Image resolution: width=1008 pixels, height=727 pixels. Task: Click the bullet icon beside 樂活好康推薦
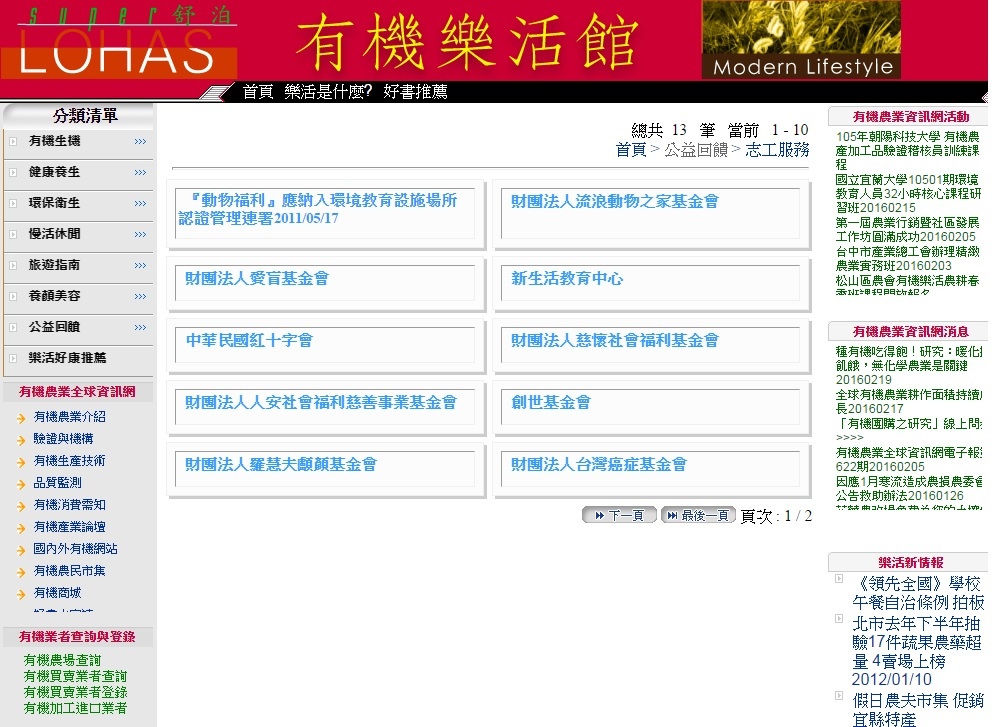coord(13,358)
